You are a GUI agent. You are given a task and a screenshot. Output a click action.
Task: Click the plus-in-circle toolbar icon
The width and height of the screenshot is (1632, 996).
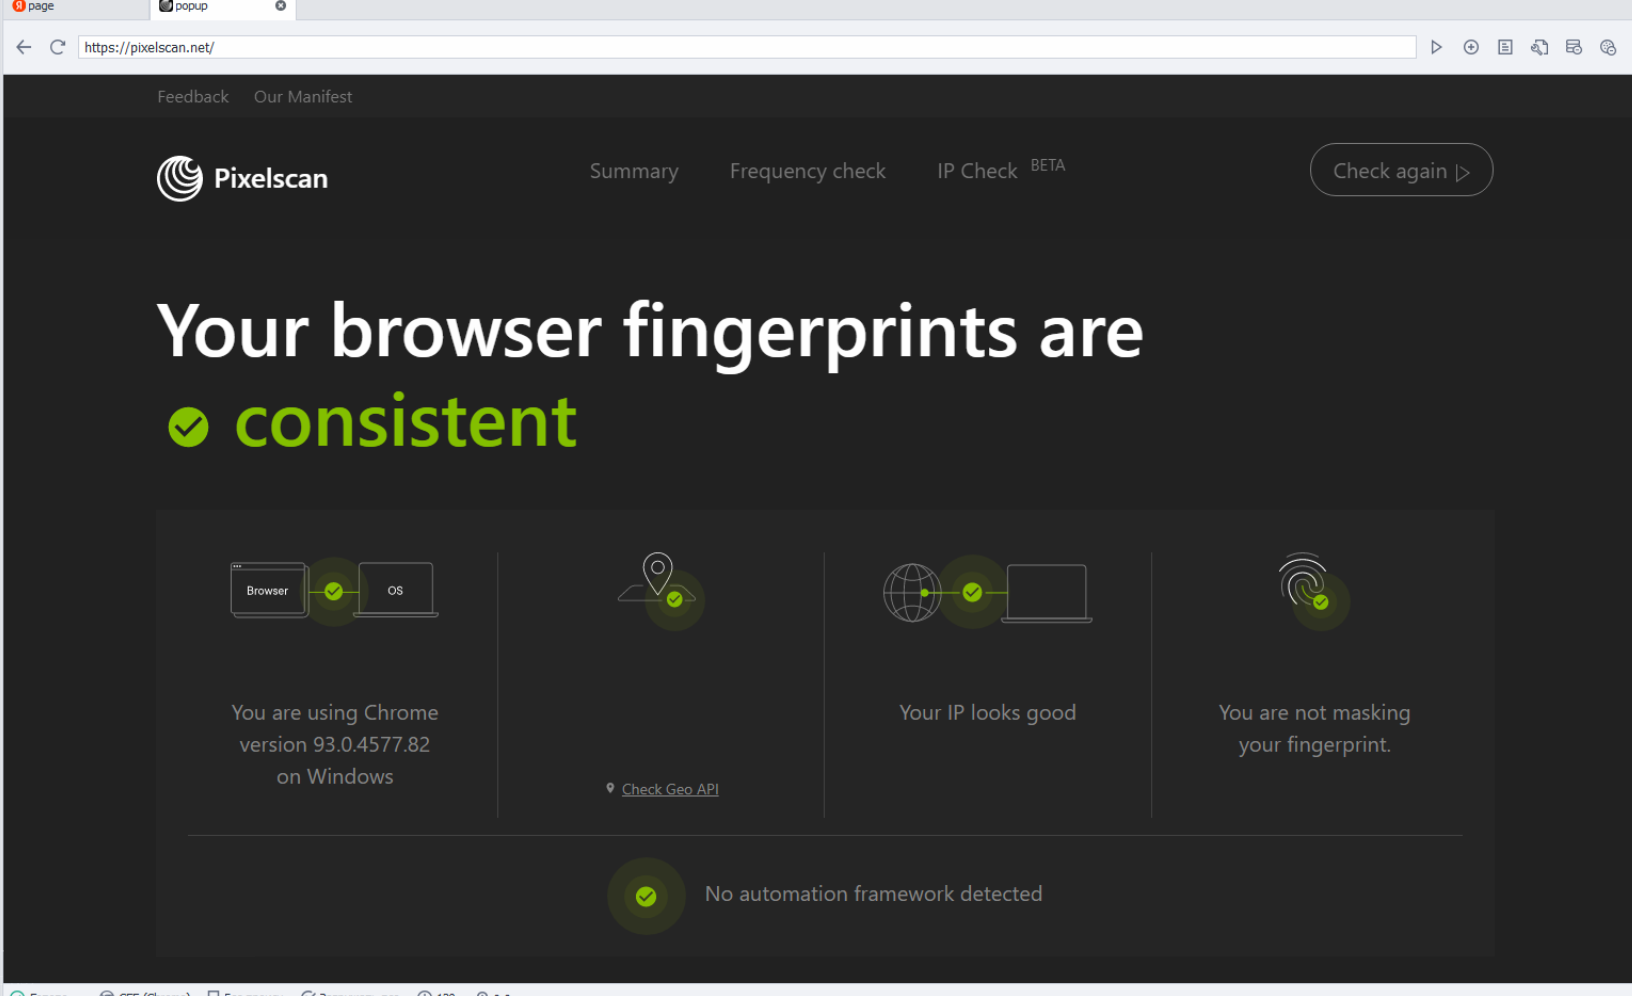coord(1471,47)
